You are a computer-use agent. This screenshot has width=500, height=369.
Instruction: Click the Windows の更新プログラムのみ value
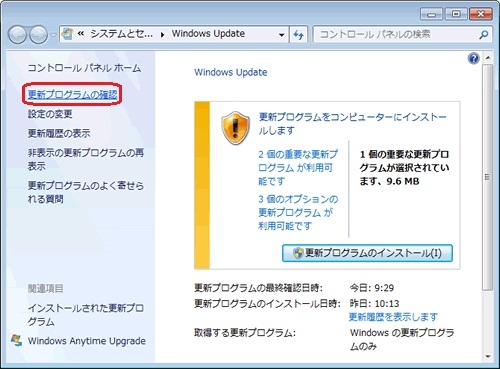[x=402, y=339]
